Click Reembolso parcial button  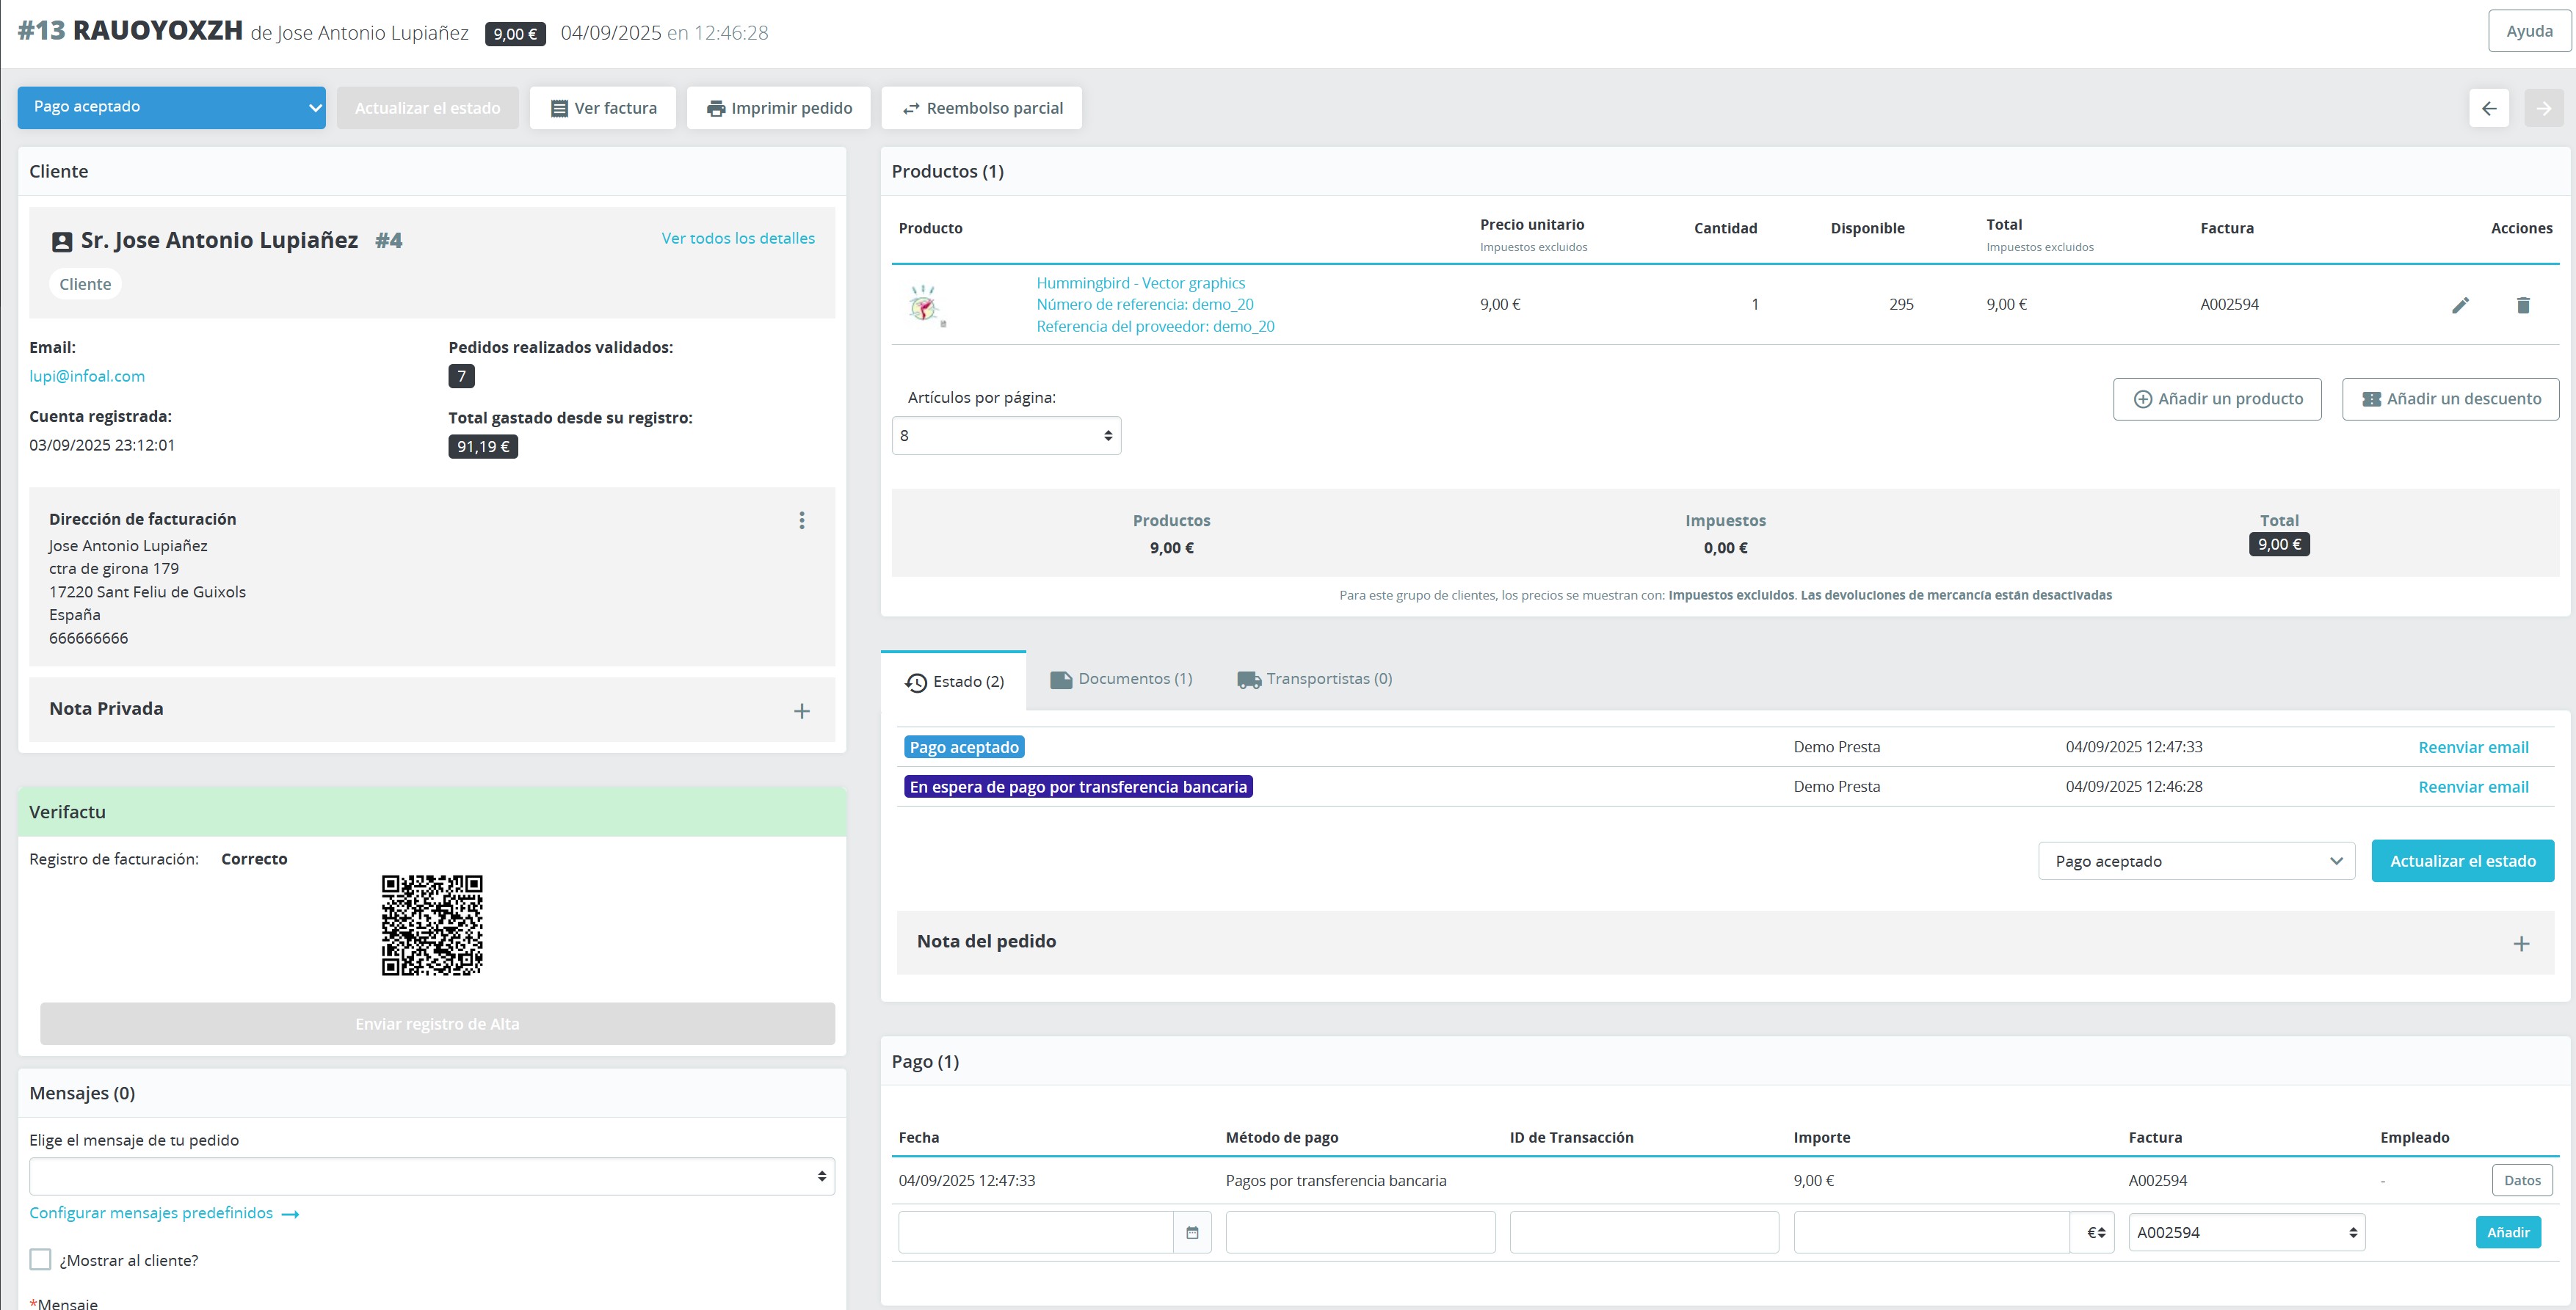point(981,108)
